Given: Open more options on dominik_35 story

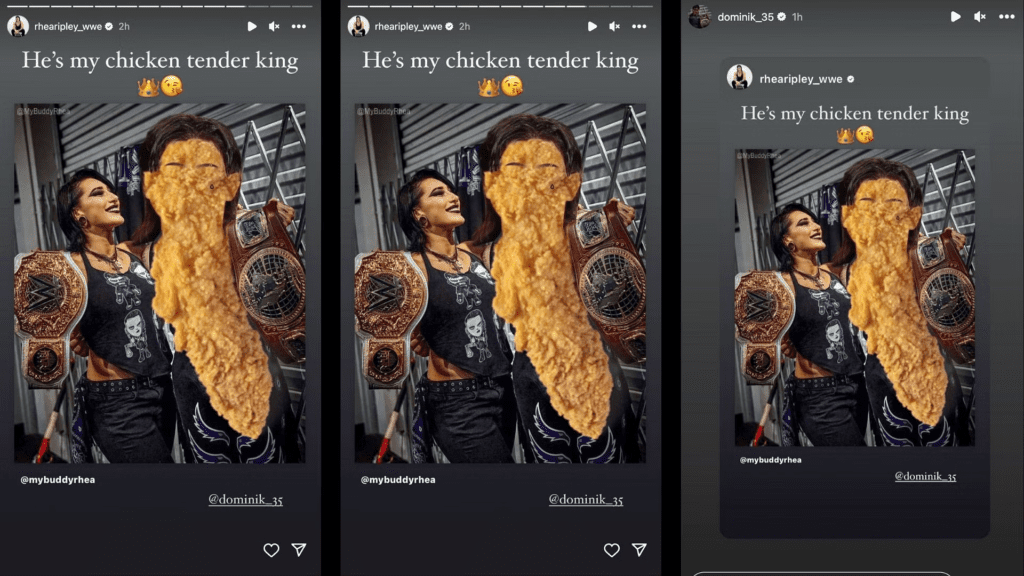Looking at the screenshot, I should click(1006, 17).
